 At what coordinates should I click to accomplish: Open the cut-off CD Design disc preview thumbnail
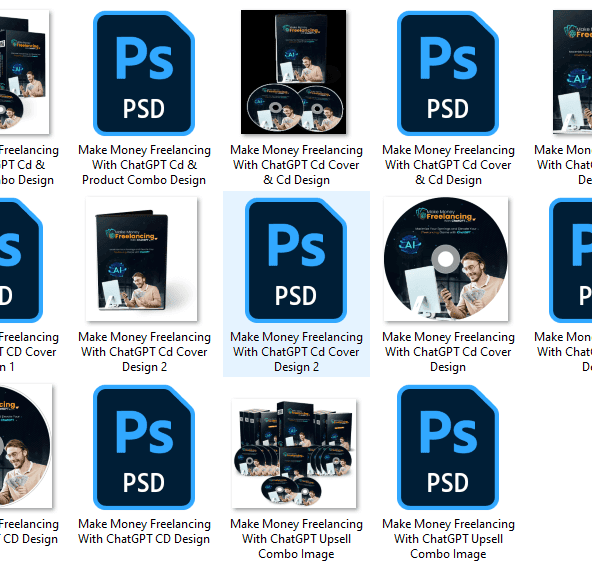coord(26,446)
